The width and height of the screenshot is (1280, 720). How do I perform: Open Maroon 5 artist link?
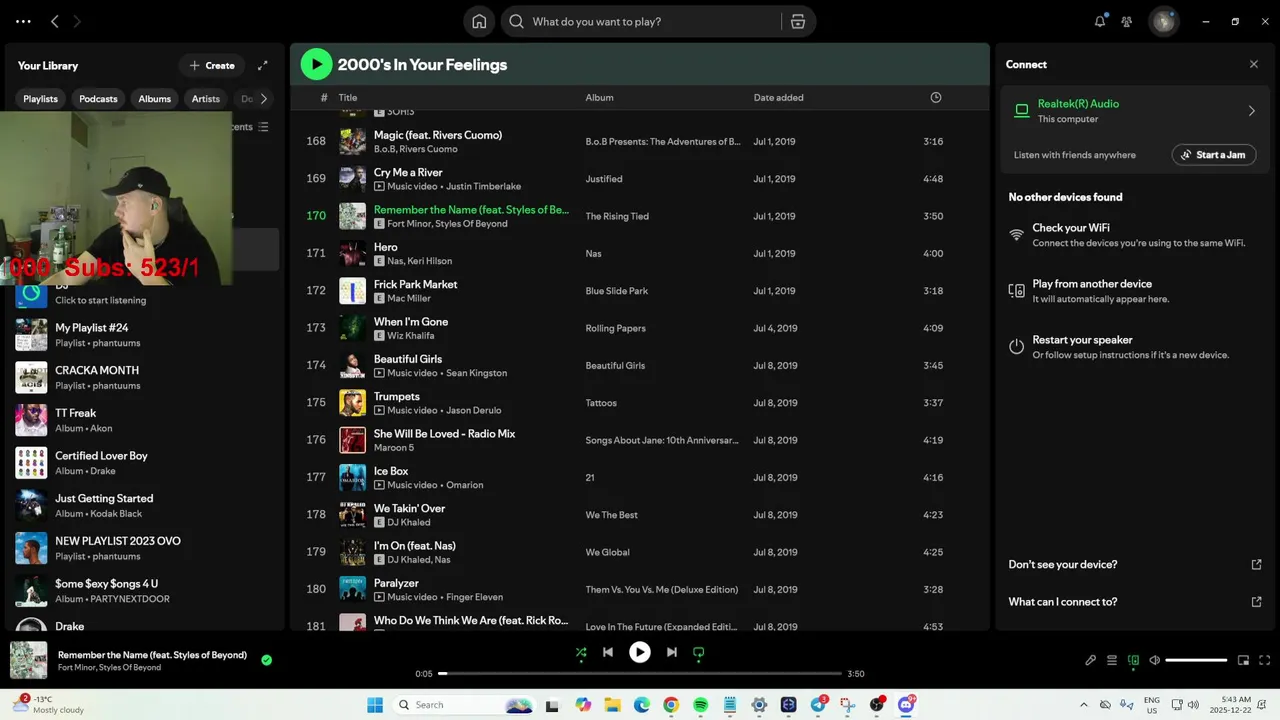tap(393, 448)
